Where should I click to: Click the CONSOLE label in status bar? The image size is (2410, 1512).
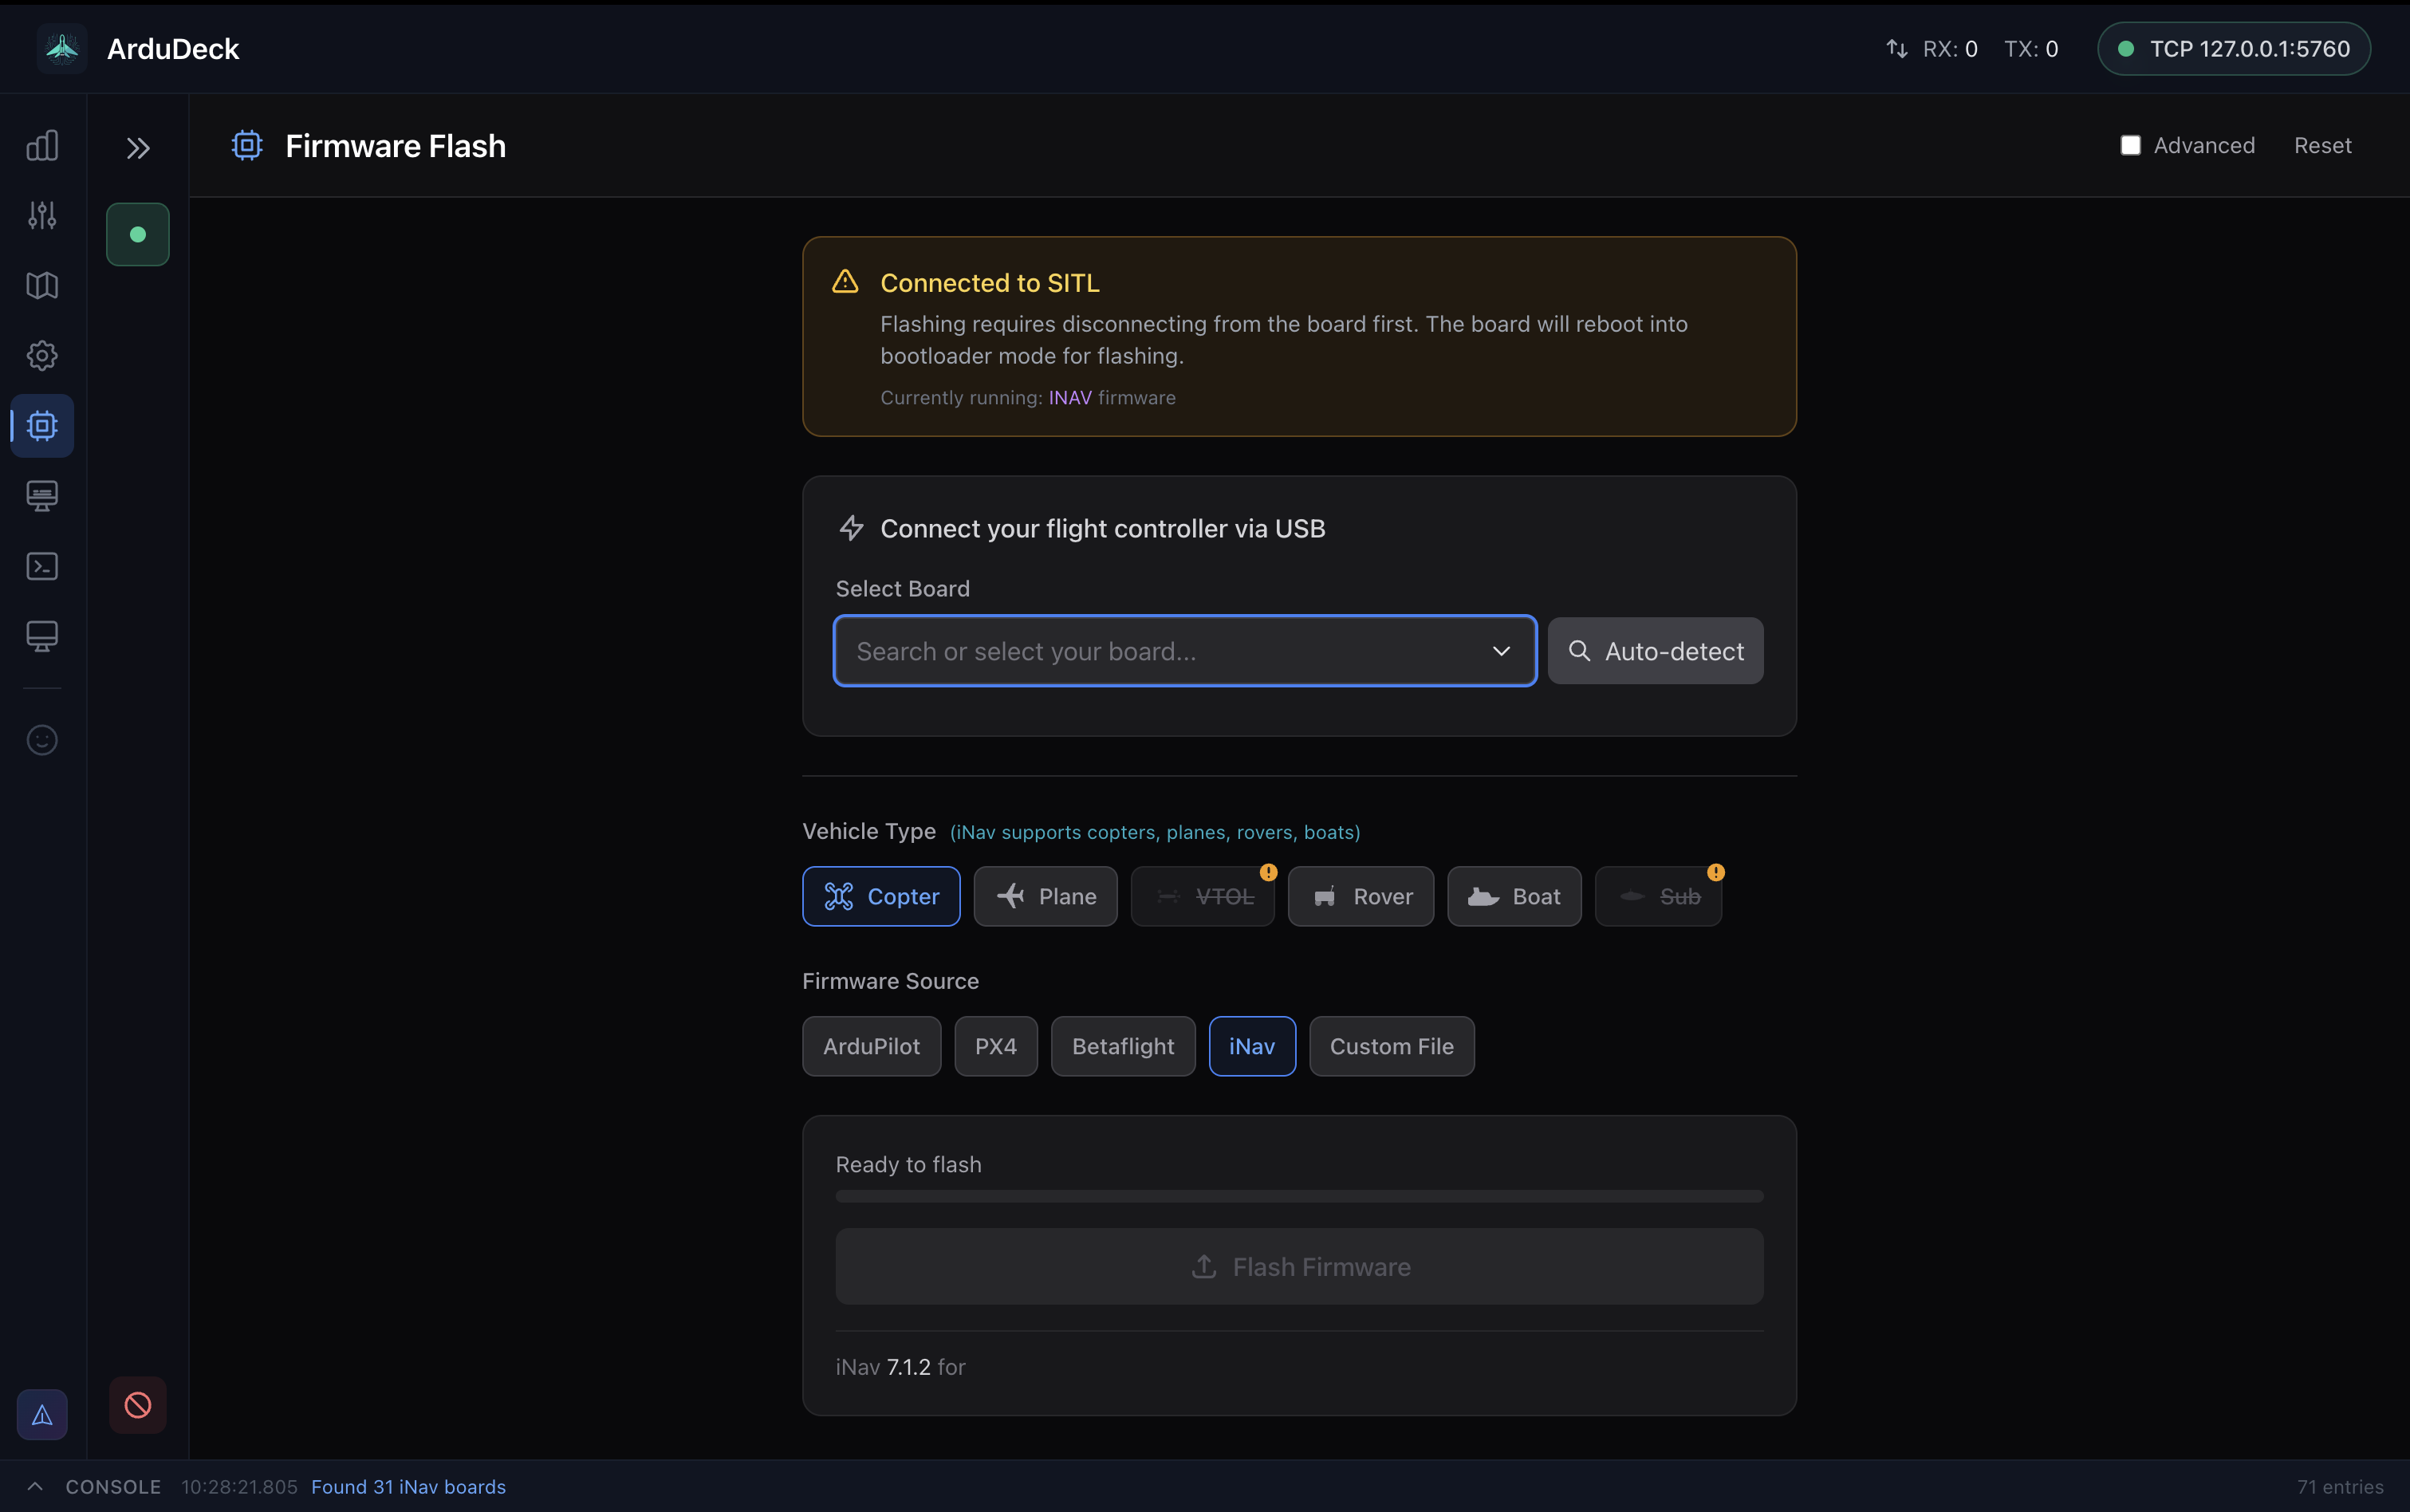113,1487
